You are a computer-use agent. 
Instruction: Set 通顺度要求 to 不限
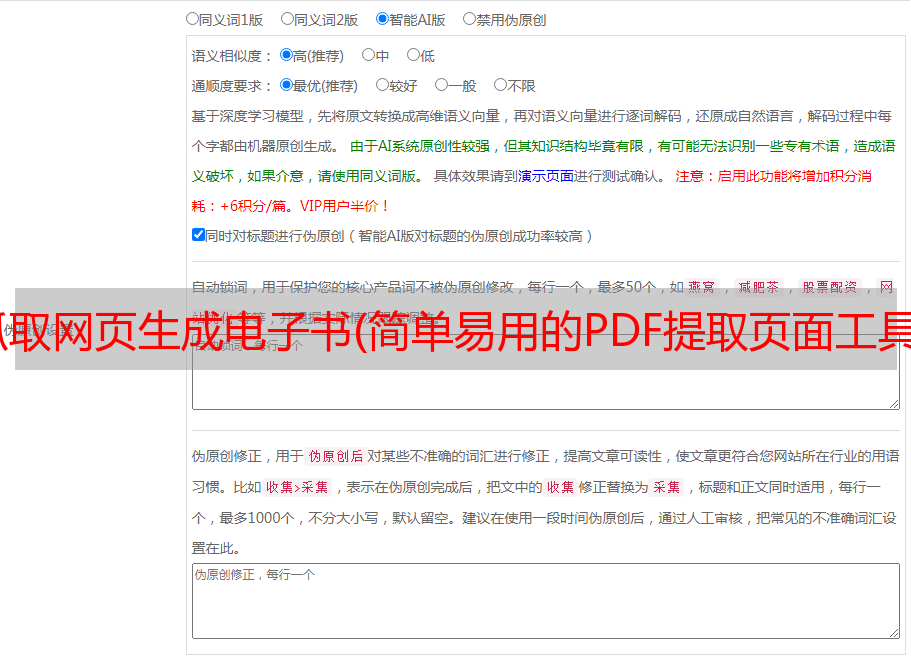click(500, 85)
